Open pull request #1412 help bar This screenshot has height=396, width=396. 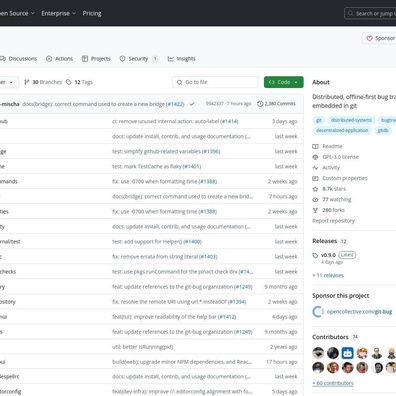[x=227, y=317]
